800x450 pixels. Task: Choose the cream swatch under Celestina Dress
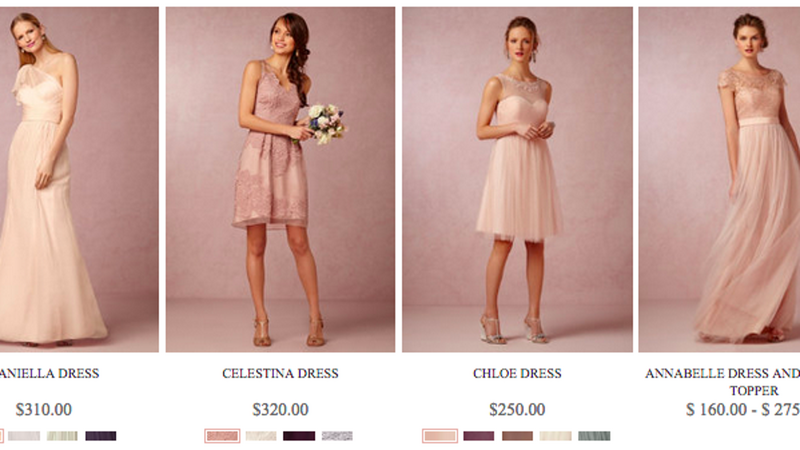click(x=261, y=436)
